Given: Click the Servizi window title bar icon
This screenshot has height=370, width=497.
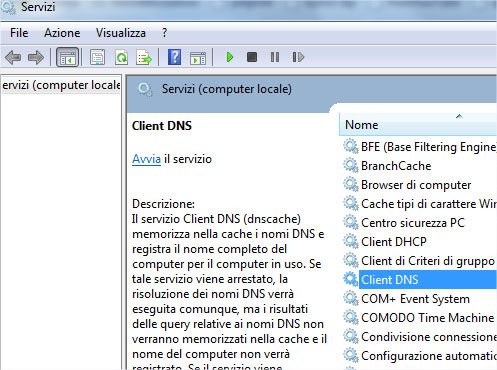Looking at the screenshot, I should [x=8, y=7].
